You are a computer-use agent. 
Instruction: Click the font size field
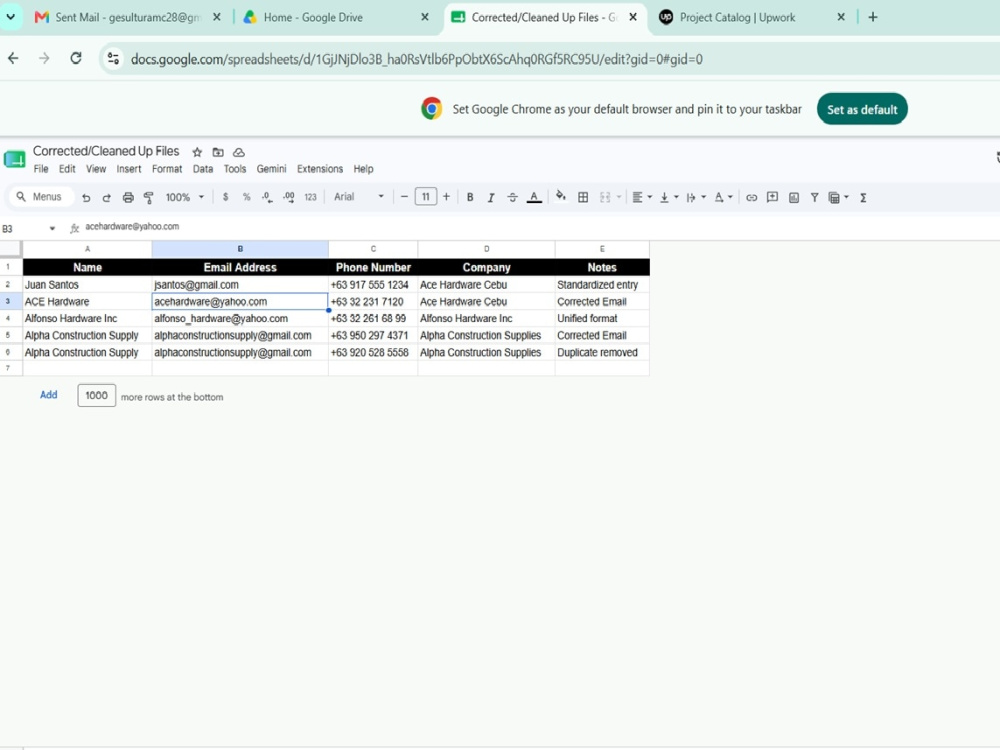[x=425, y=197]
